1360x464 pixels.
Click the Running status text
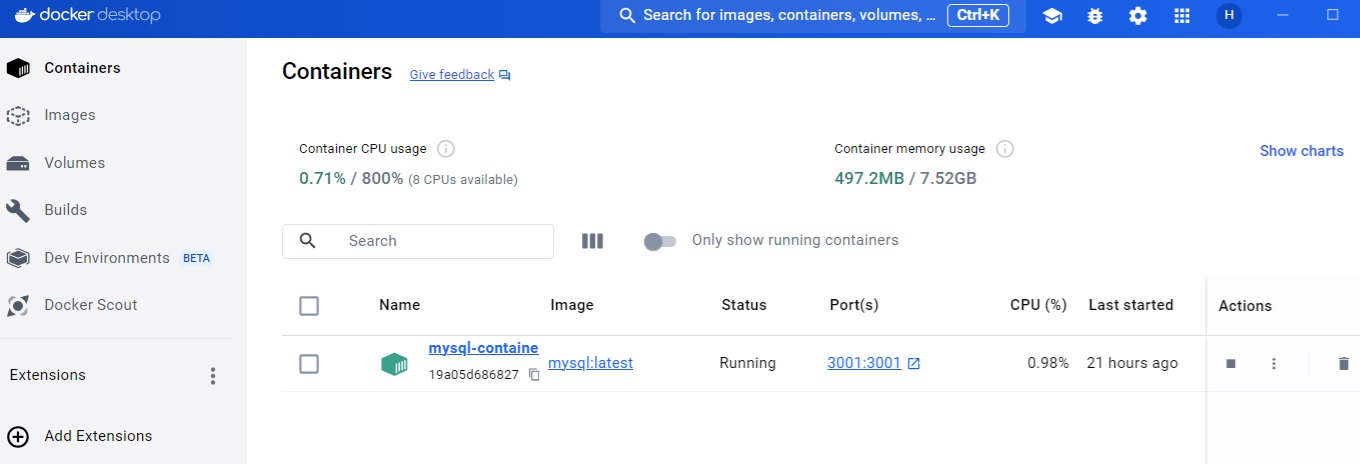coord(747,363)
